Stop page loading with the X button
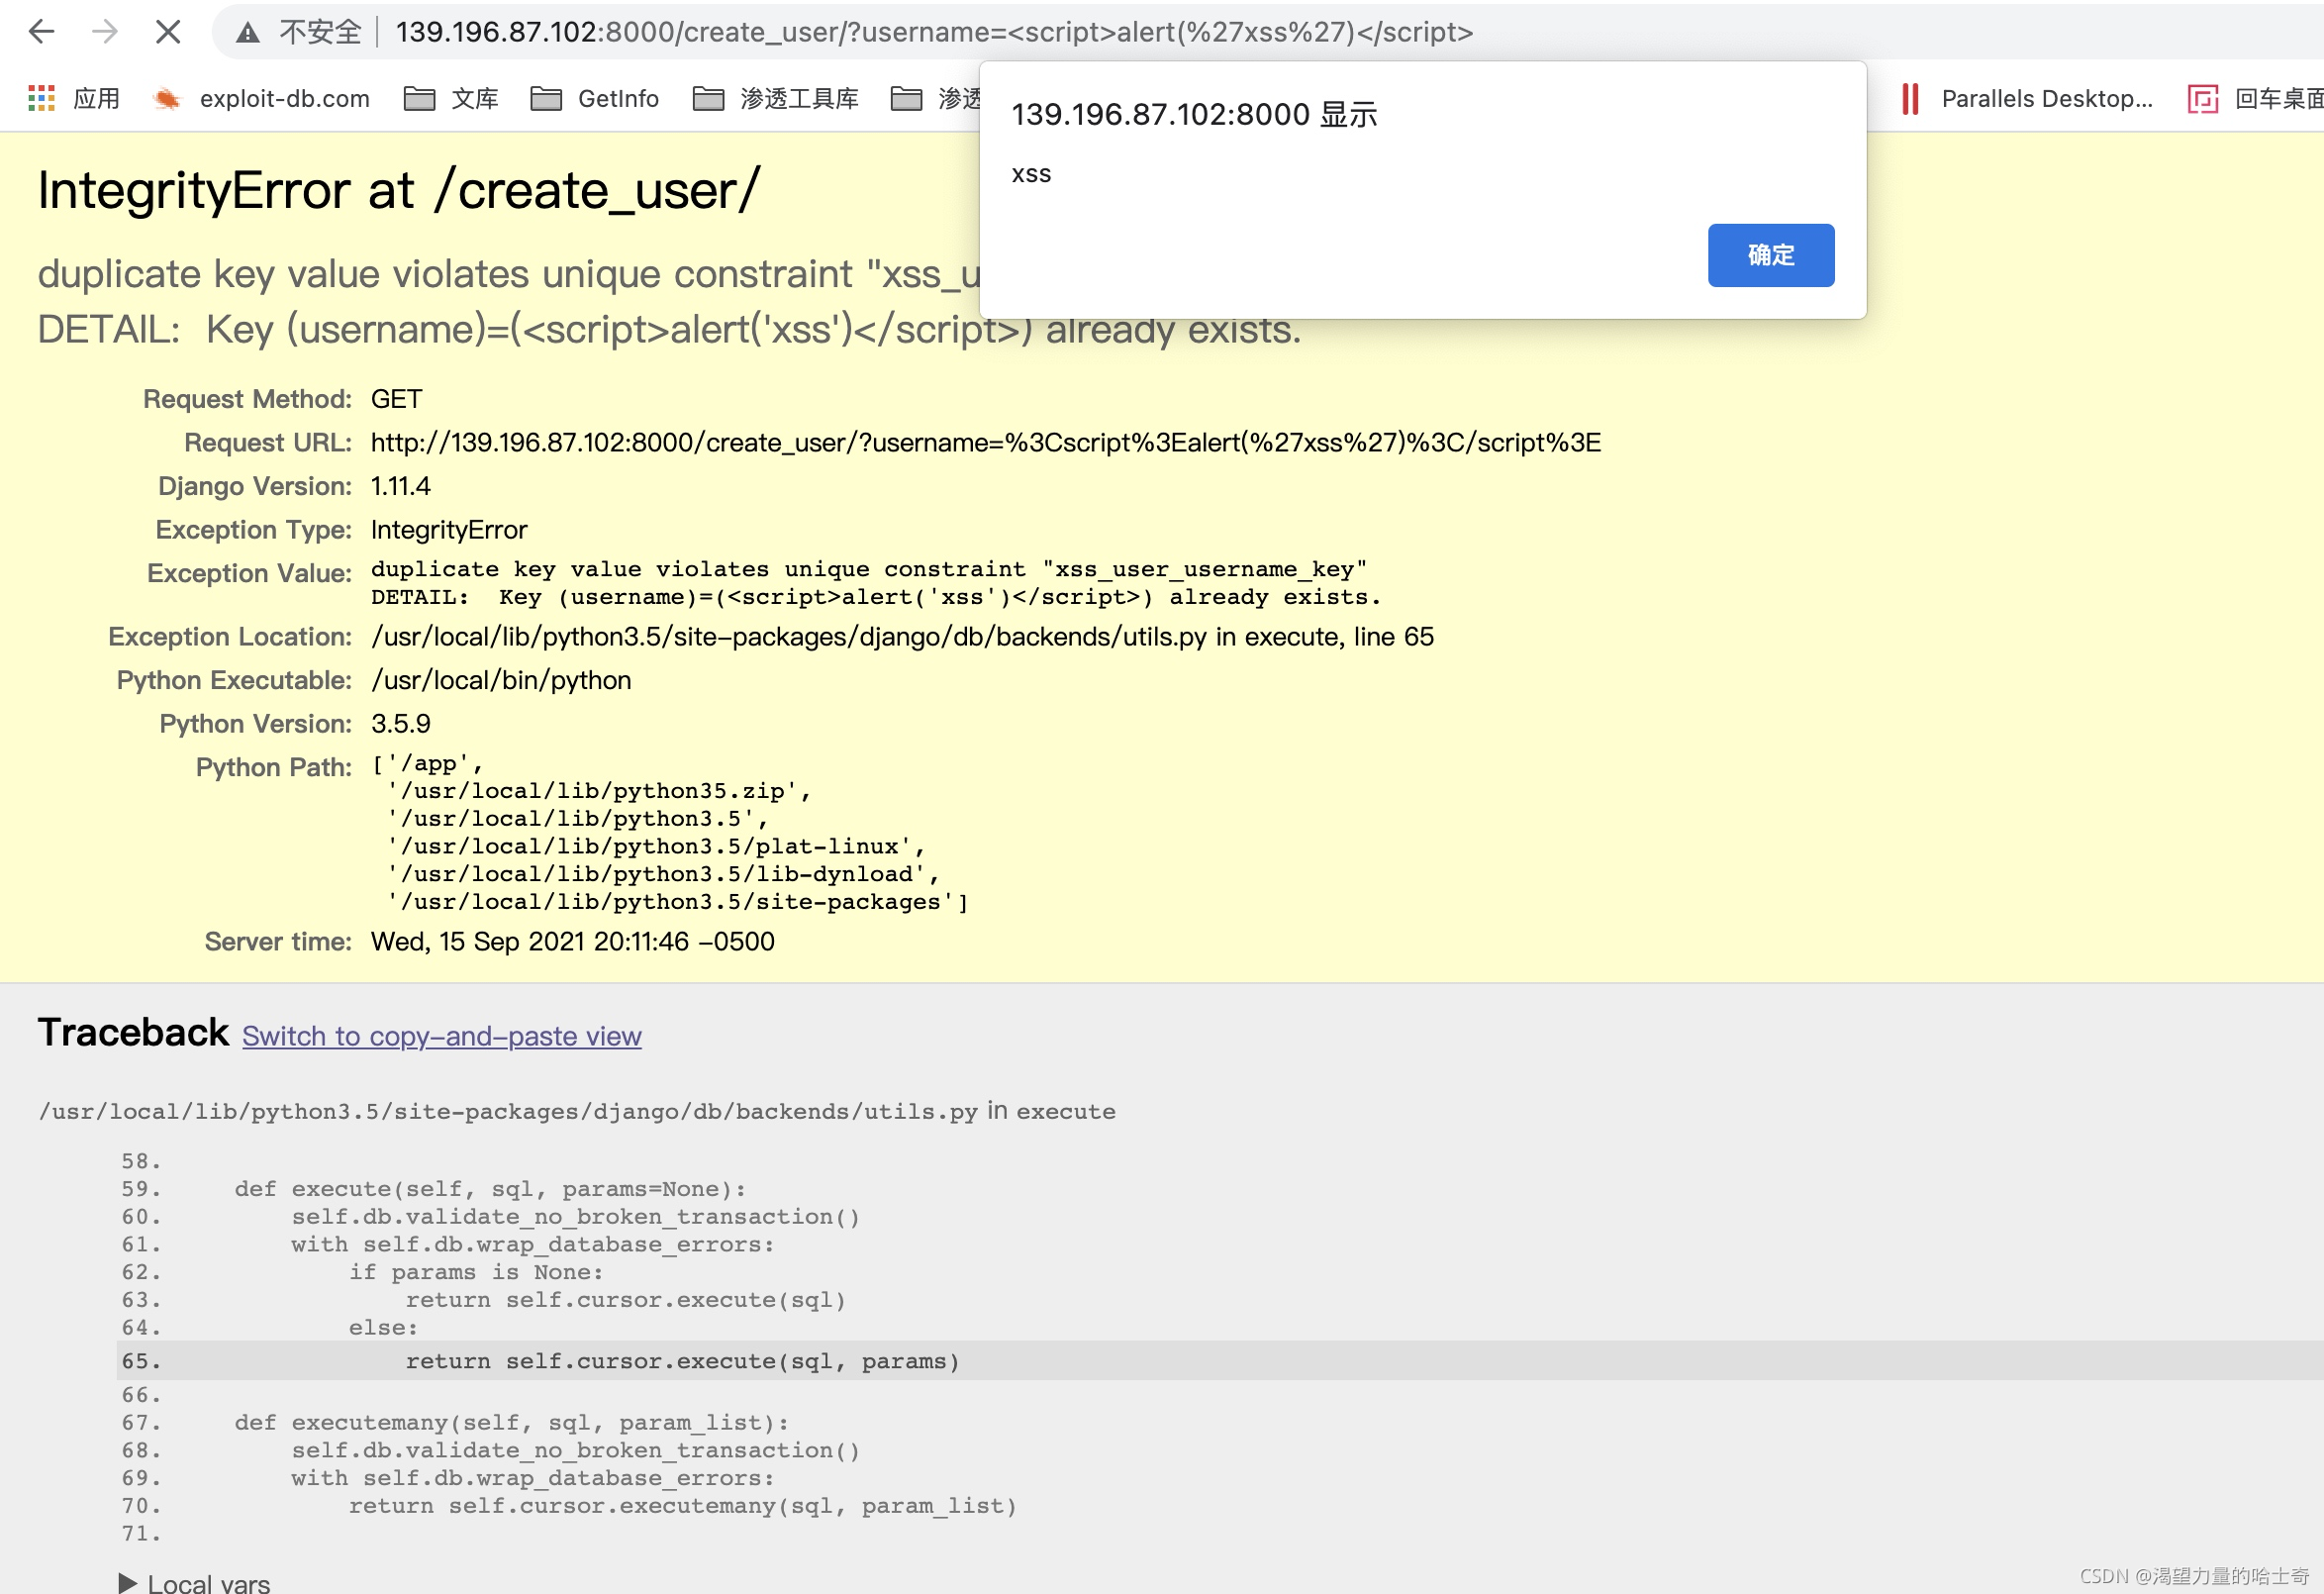The height and width of the screenshot is (1594, 2324). [x=168, y=32]
